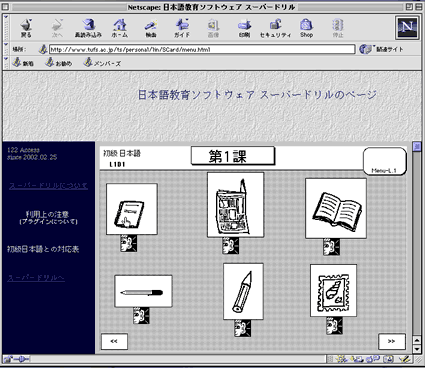Click the URL location field

[x=202, y=50]
